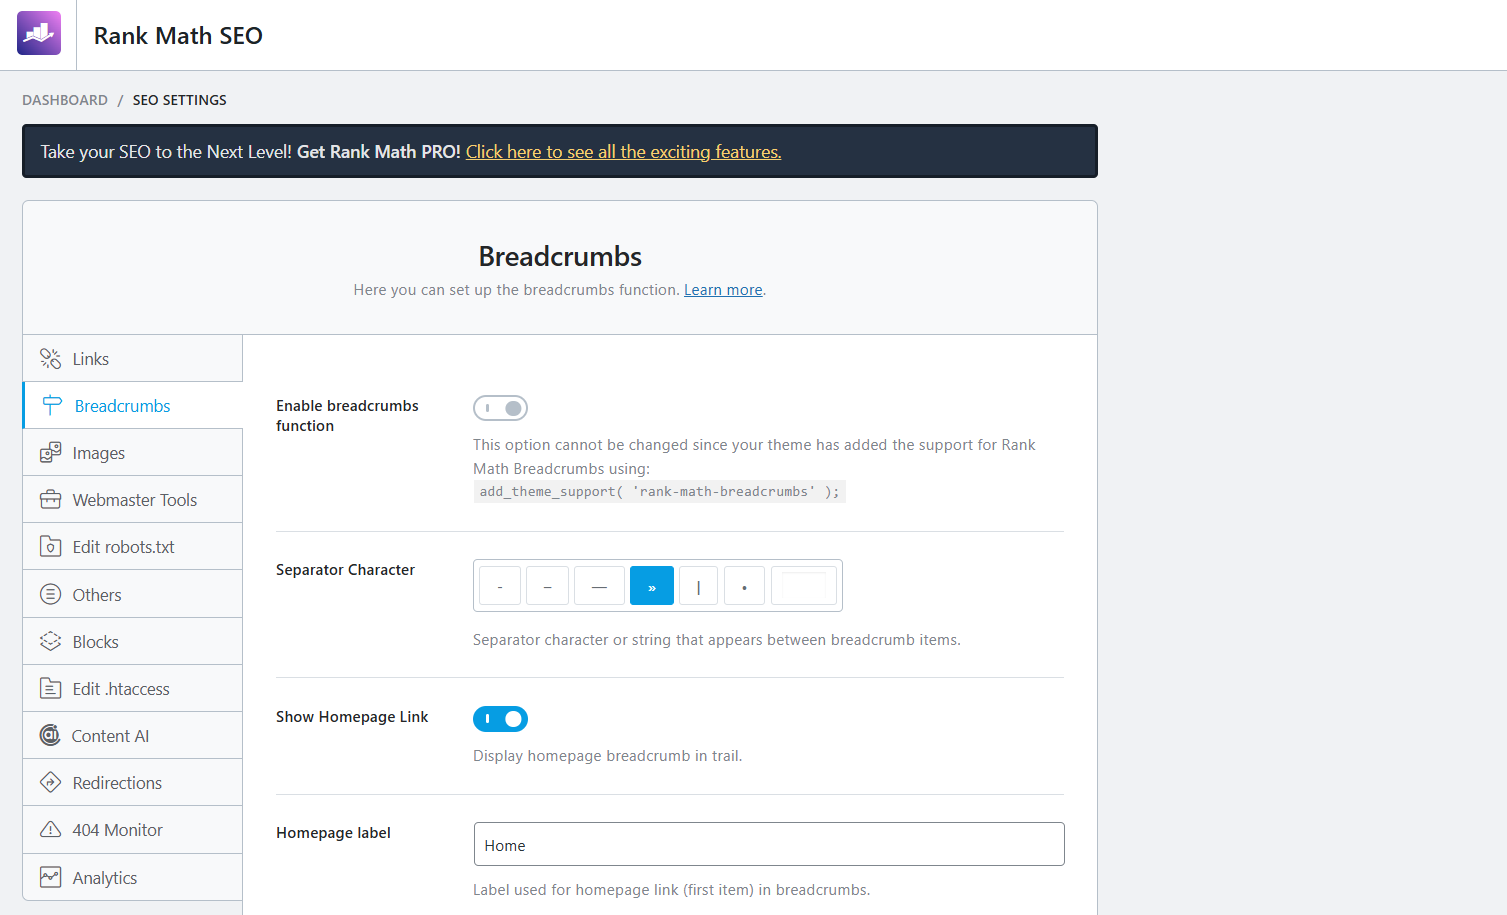Click the Blocks cube icon
Screen dimensions: 1507x915
tap(50, 641)
